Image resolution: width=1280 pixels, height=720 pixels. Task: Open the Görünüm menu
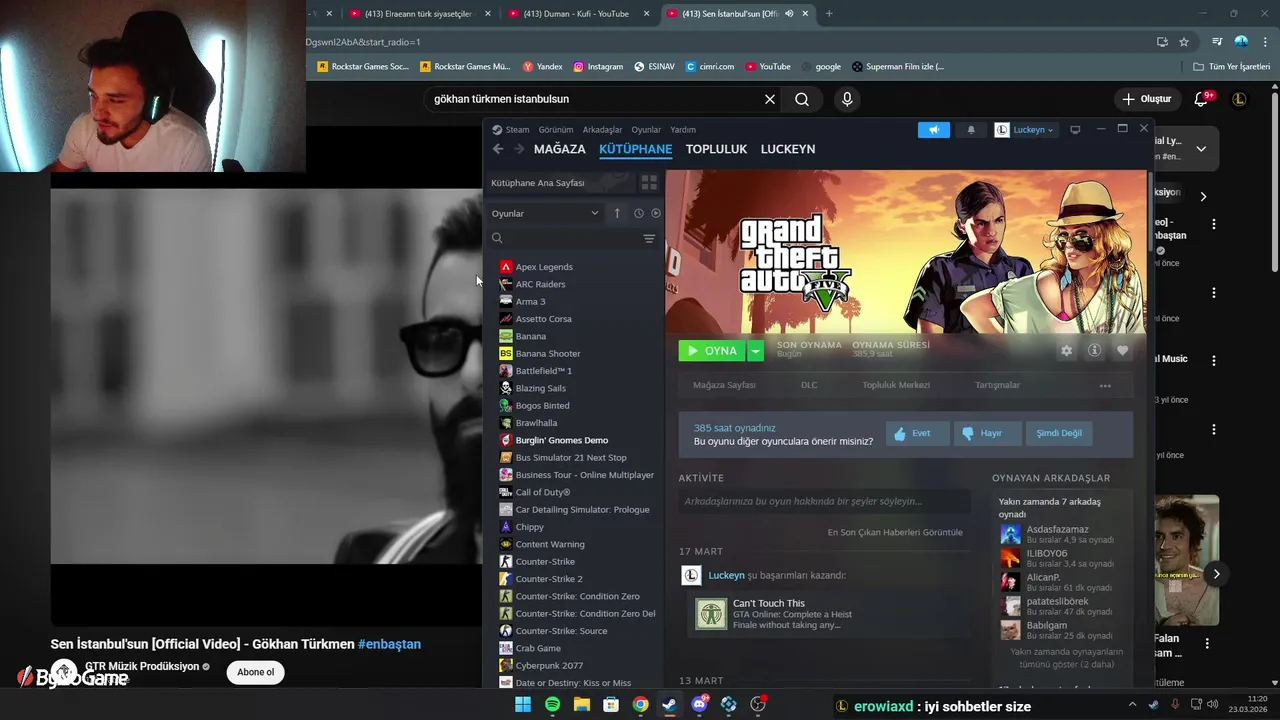point(556,130)
